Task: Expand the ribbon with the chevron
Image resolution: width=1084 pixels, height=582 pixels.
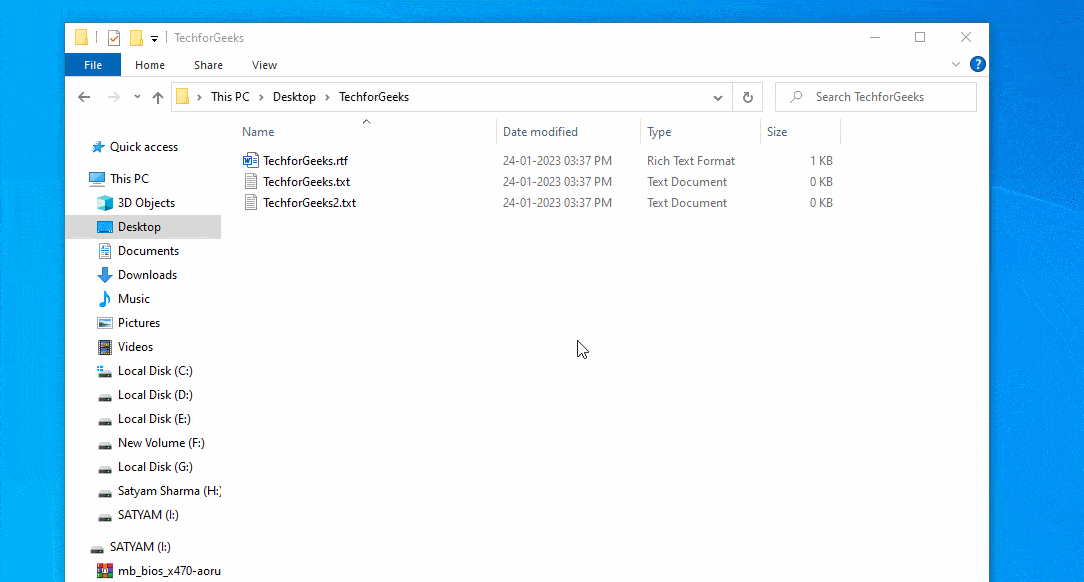Action: [x=955, y=64]
